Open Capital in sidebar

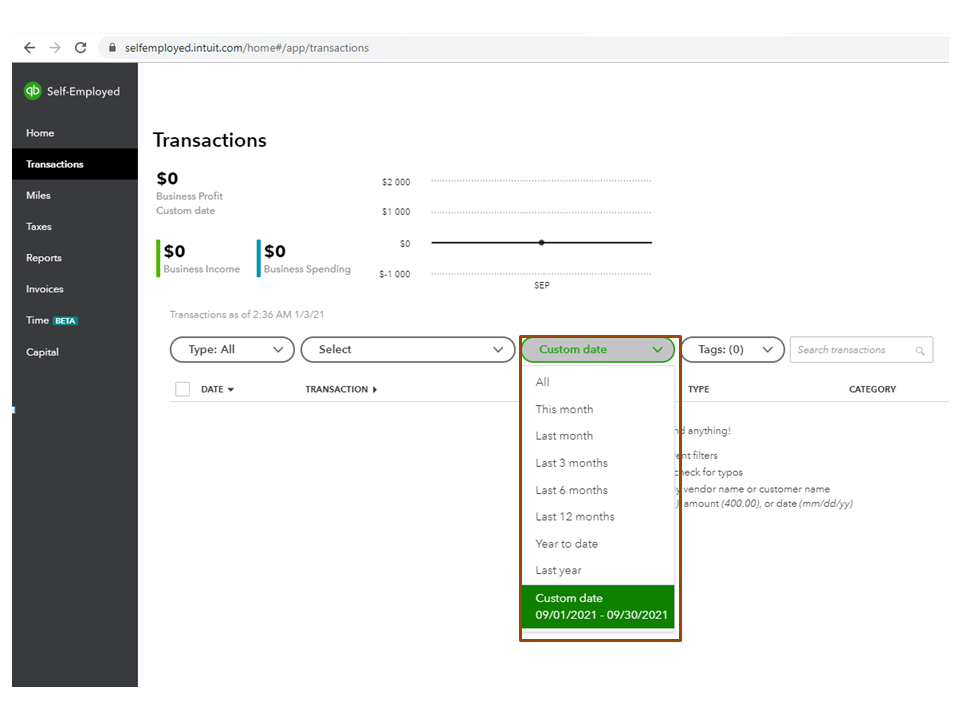75,352
